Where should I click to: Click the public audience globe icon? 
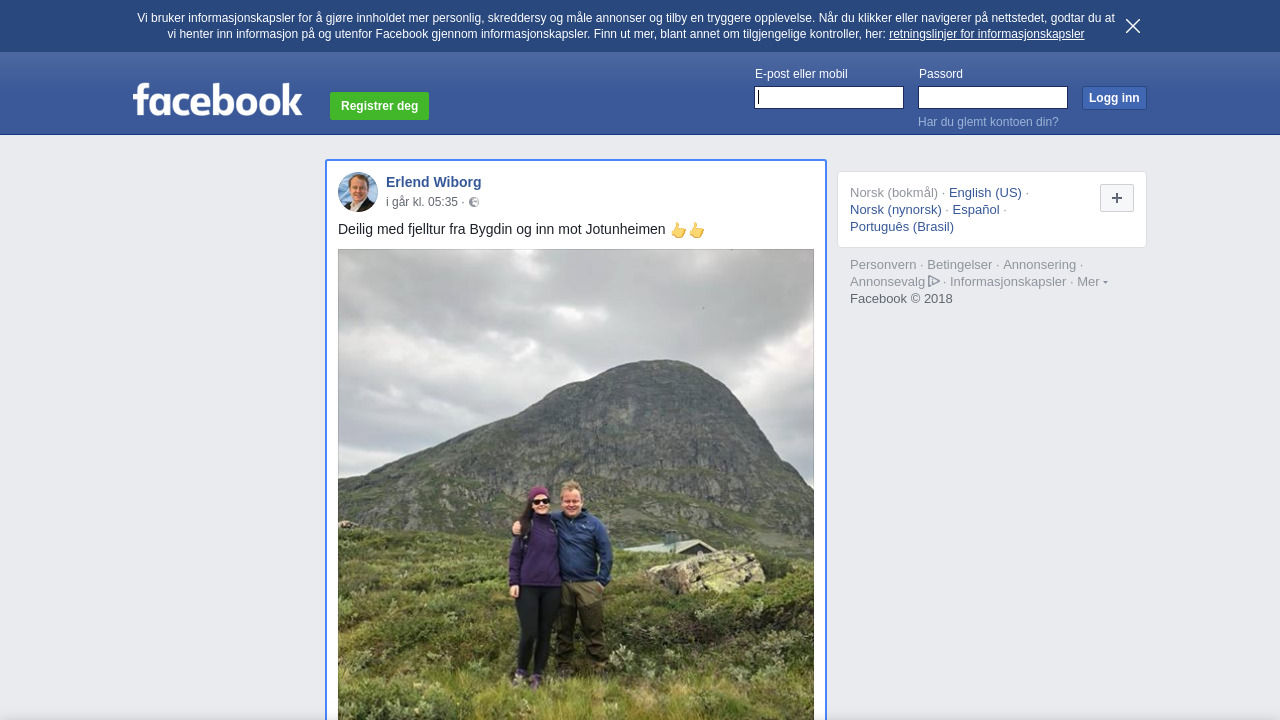pos(474,202)
